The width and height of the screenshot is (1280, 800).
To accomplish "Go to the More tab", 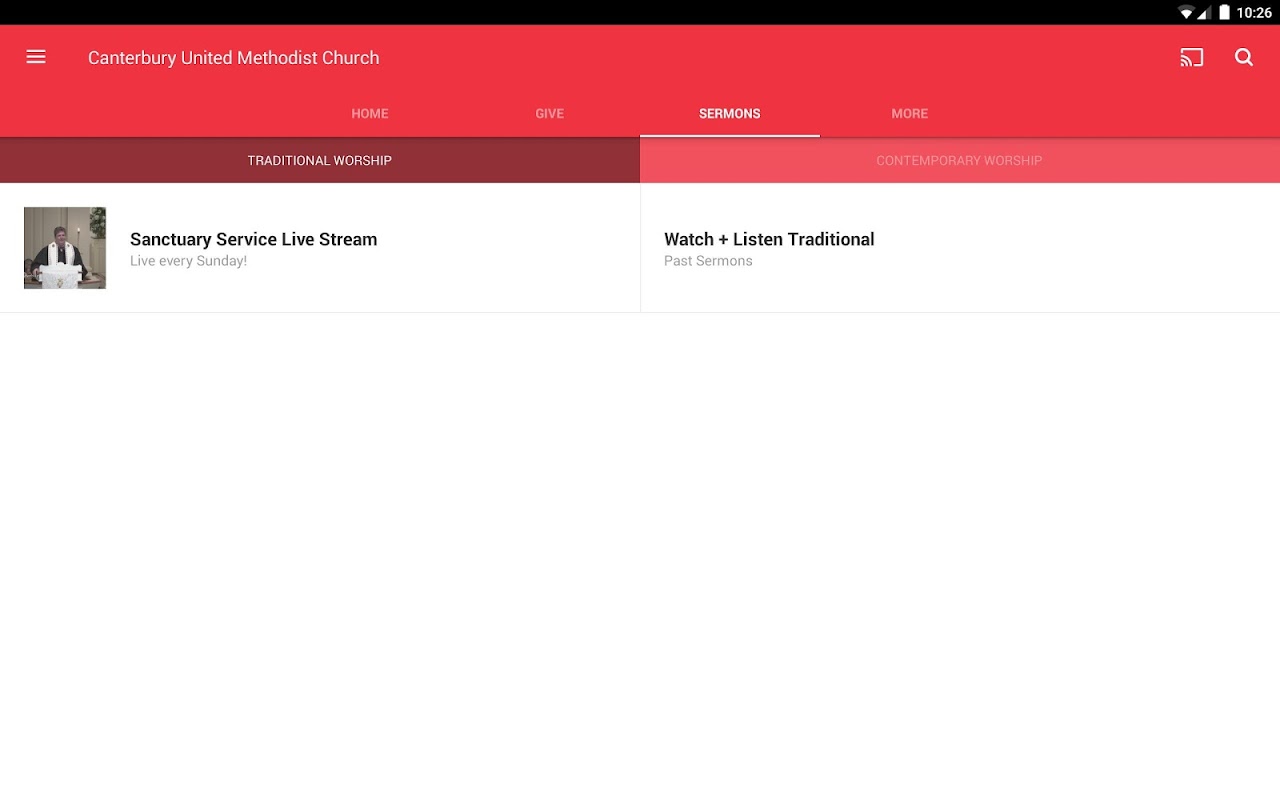I will 910,114.
